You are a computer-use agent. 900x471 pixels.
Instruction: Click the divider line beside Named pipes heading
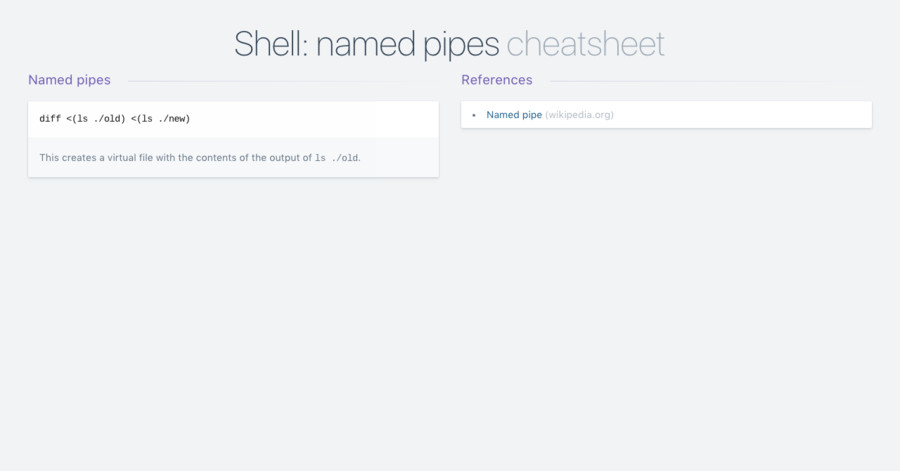click(270, 81)
